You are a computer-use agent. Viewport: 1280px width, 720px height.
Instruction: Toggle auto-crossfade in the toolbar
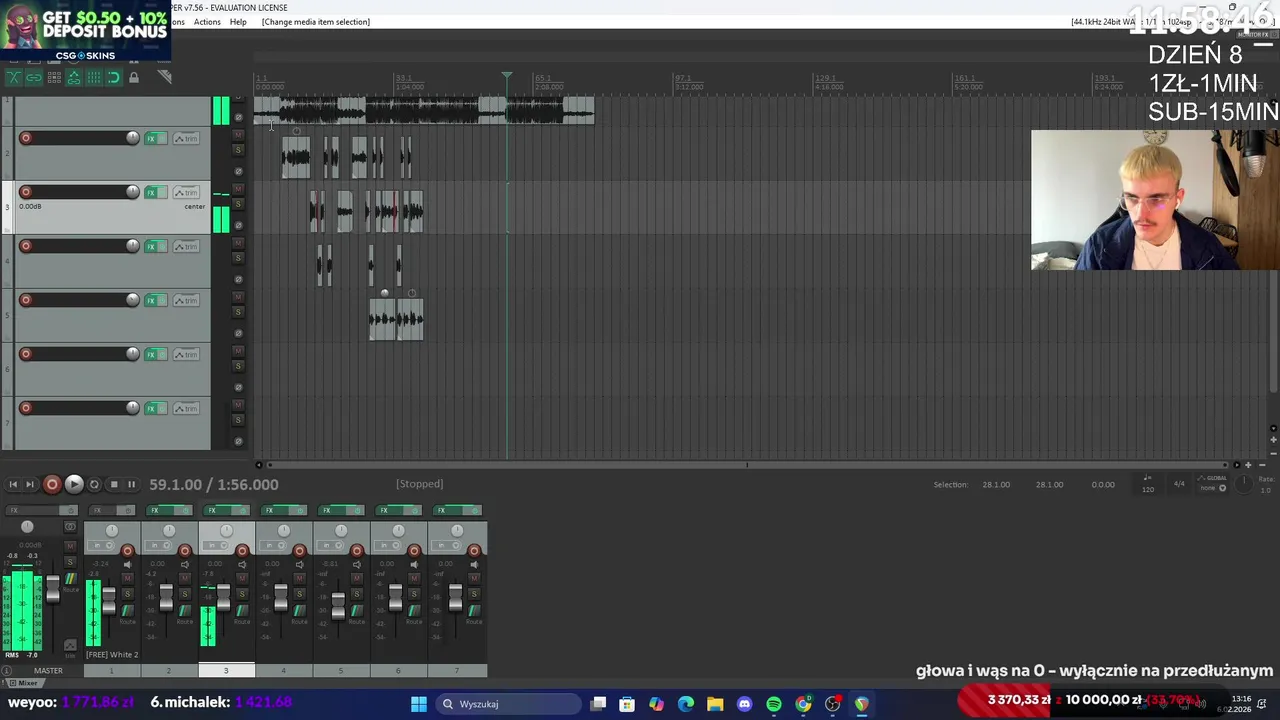click(13, 77)
